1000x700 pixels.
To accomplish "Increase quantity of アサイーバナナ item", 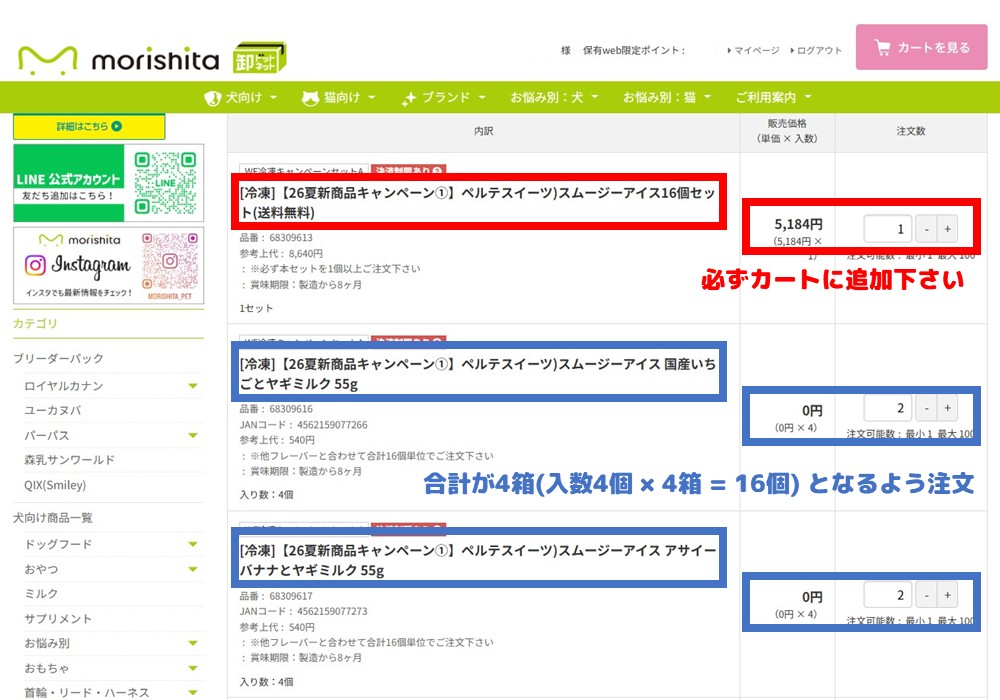I will pyautogui.click(x=948, y=595).
